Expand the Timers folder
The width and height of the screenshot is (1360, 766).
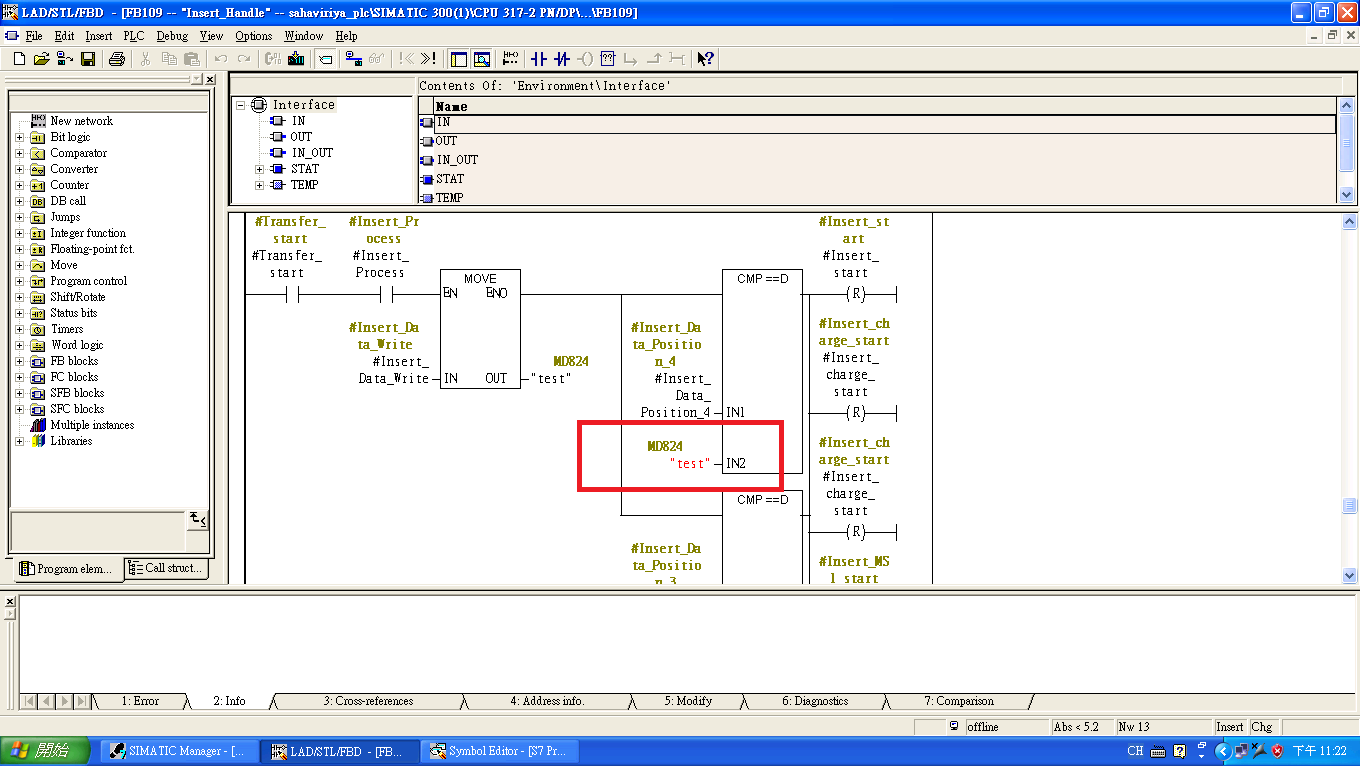pos(19,329)
